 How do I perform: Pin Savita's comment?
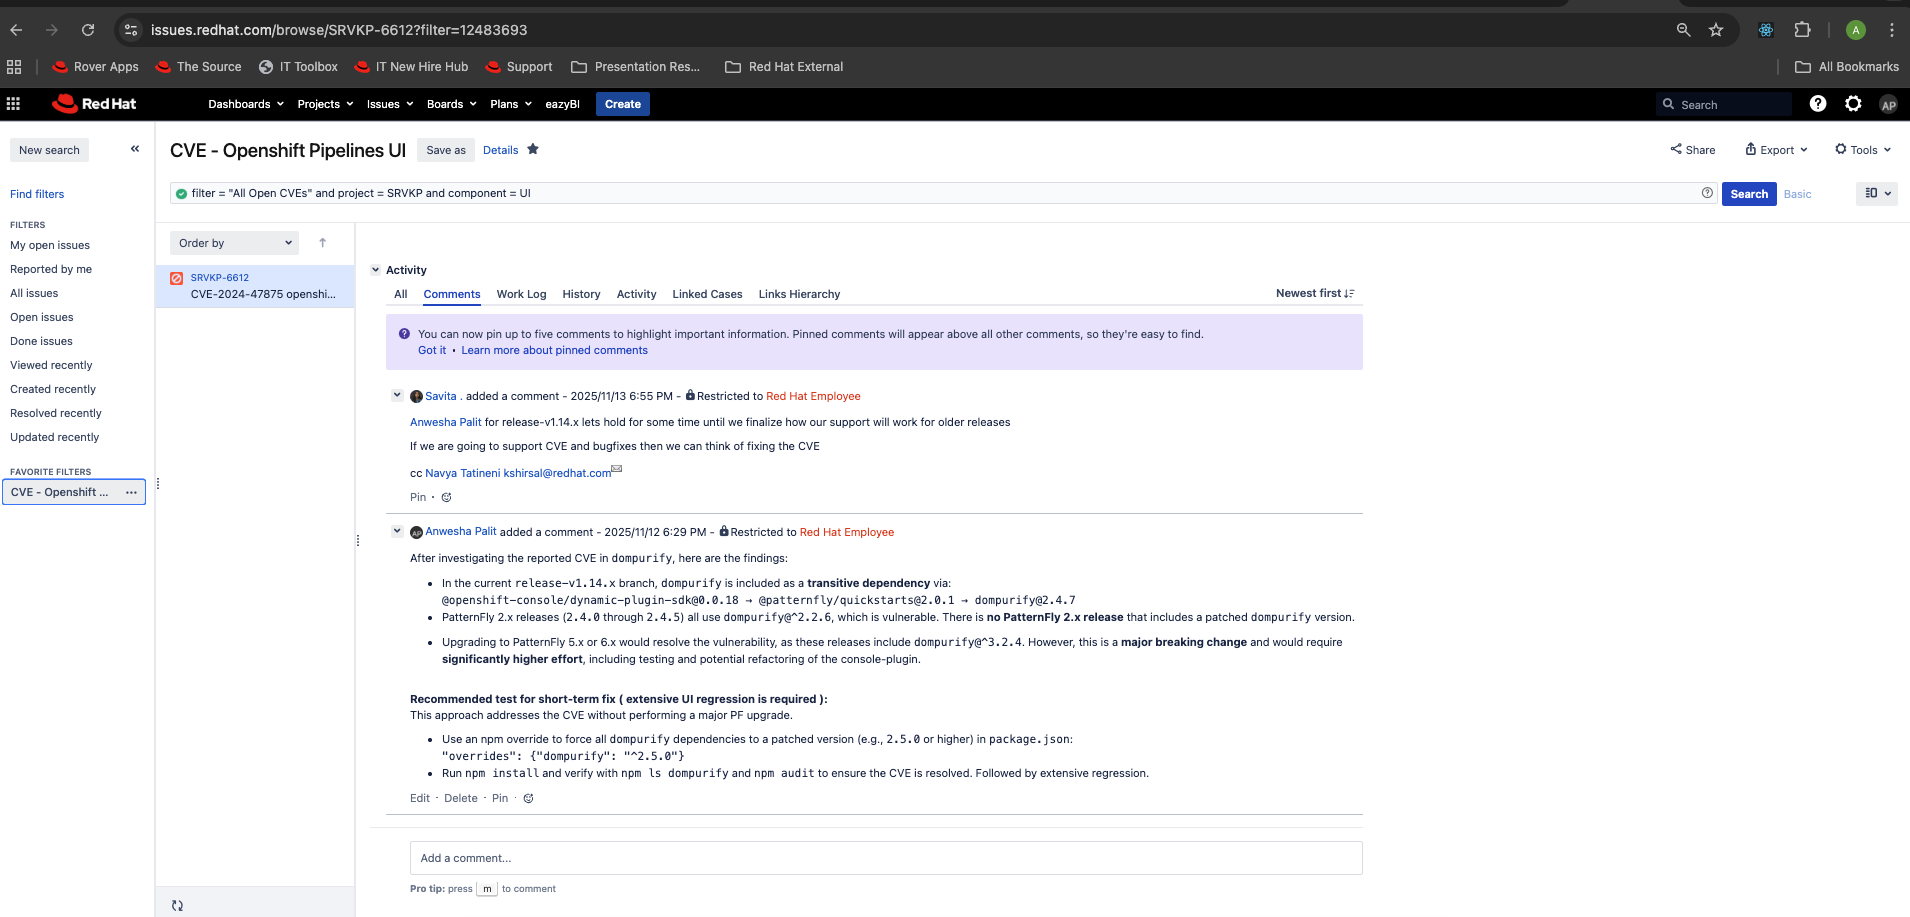tap(418, 497)
